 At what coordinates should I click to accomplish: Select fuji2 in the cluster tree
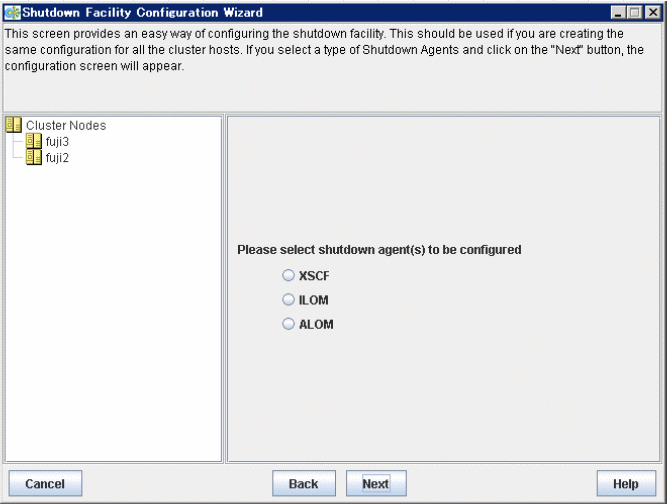click(57, 157)
